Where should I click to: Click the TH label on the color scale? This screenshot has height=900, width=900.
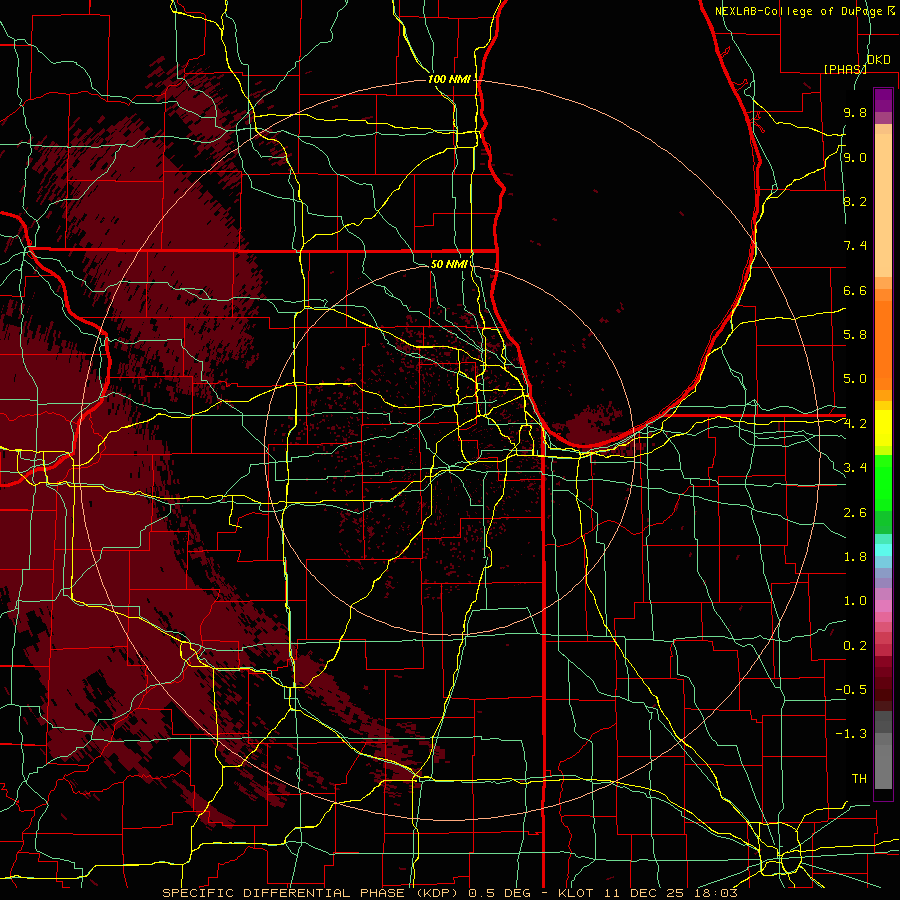point(859,779)
